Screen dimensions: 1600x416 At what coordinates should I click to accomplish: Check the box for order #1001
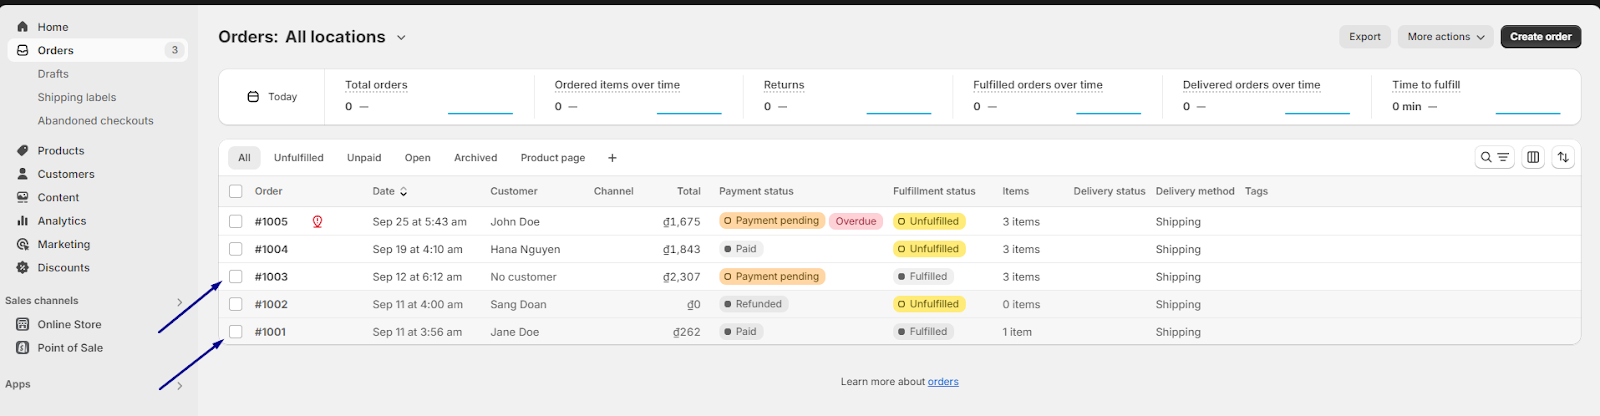(x=236, y=332)
